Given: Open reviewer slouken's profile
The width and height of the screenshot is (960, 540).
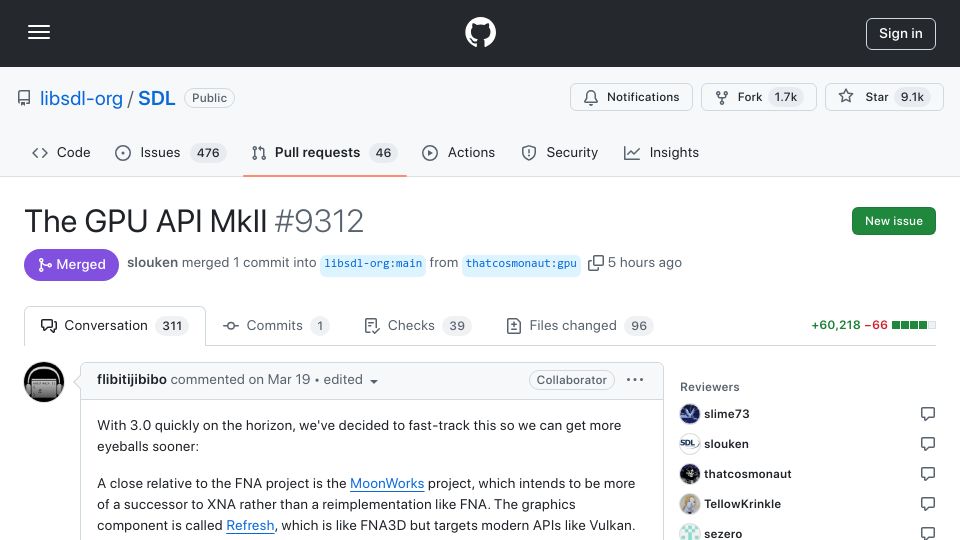Looking at the screenshot, I should pyautogui.click(x=726, y=444).
